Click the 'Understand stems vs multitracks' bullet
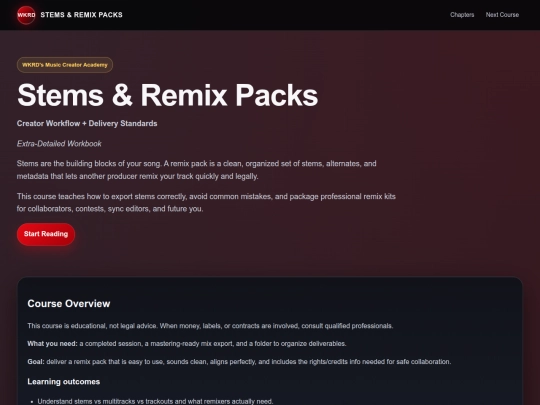Image resolution: width=540 pixels, height=405 pixels. pyautogui.click(x=155, y=401)
